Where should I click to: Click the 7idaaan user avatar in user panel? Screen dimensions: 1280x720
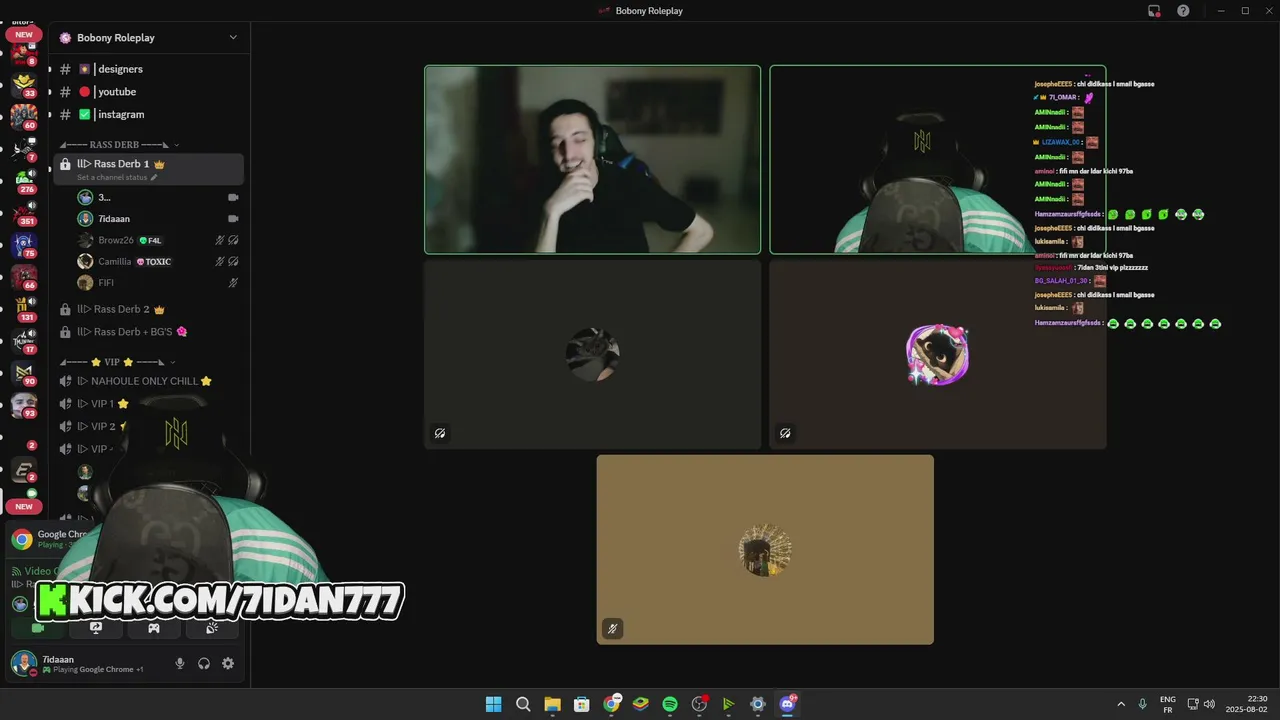click(x=23, y=663)
